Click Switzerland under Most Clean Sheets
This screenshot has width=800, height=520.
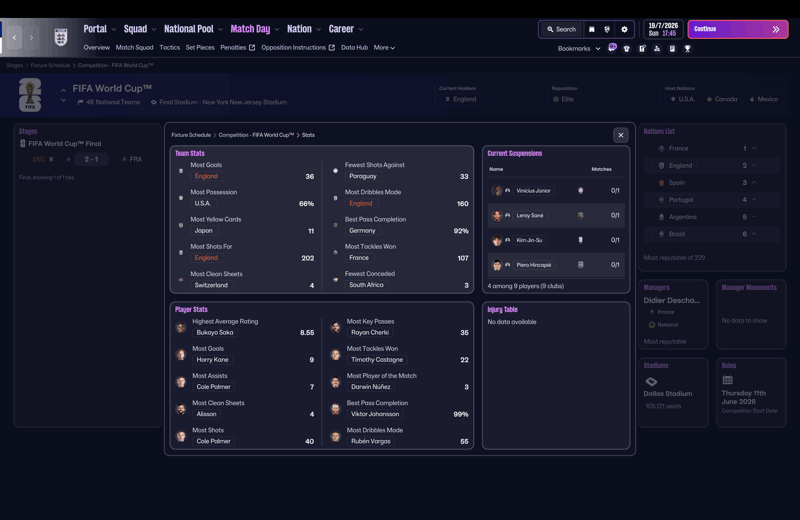click(x=211, y=285)
